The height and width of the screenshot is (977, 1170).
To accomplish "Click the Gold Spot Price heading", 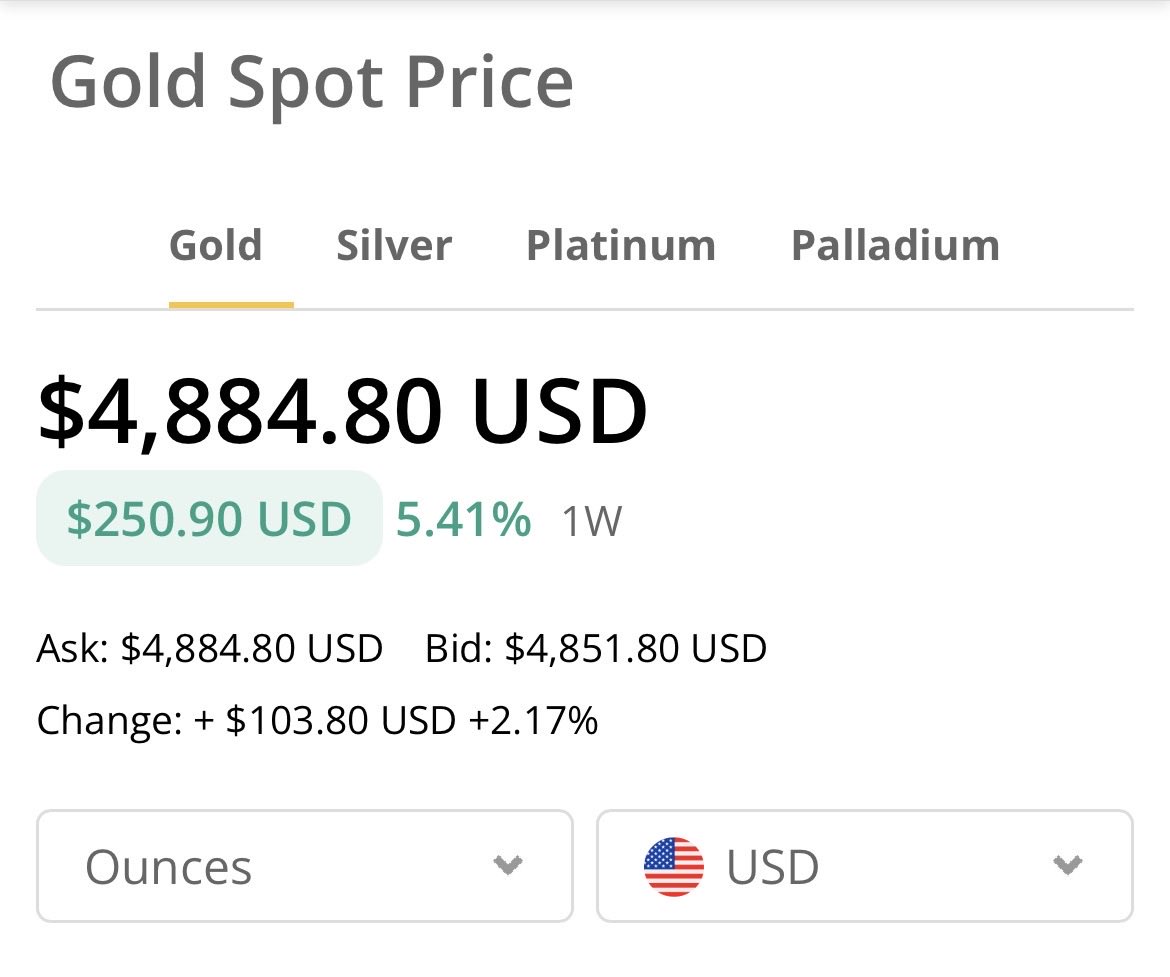I will point(312,82).
